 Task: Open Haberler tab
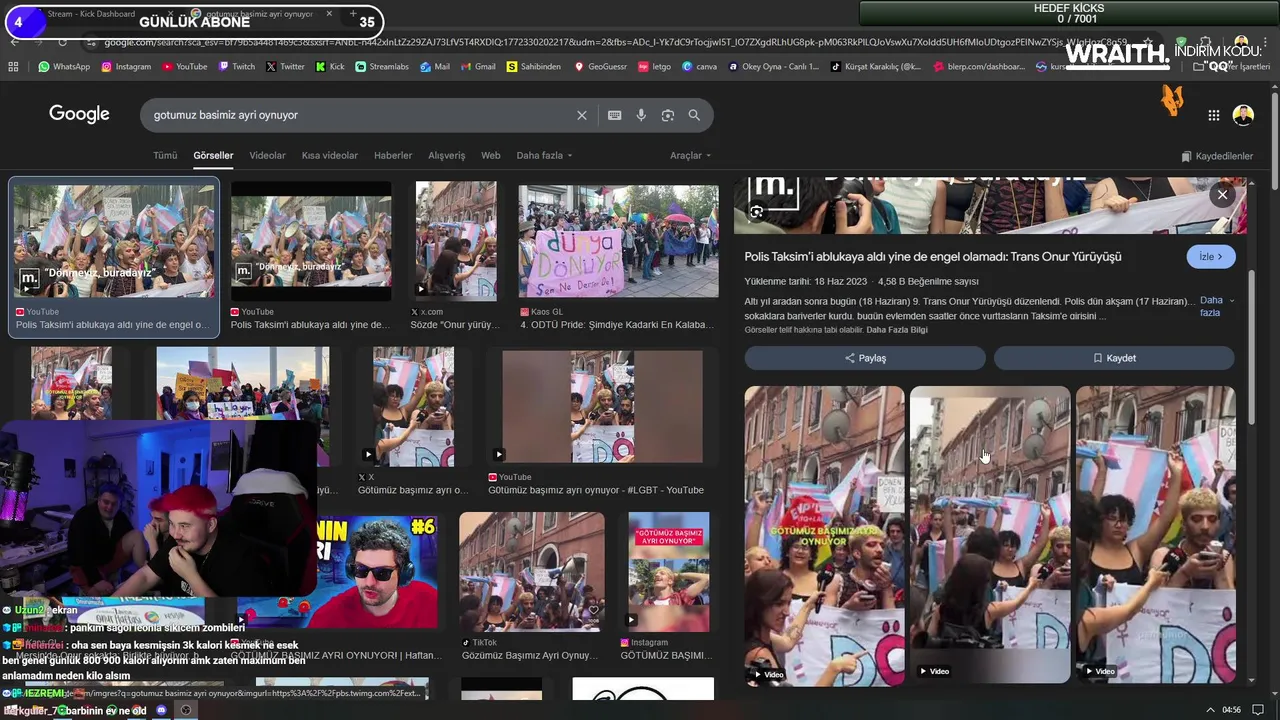tap(393, 155)
